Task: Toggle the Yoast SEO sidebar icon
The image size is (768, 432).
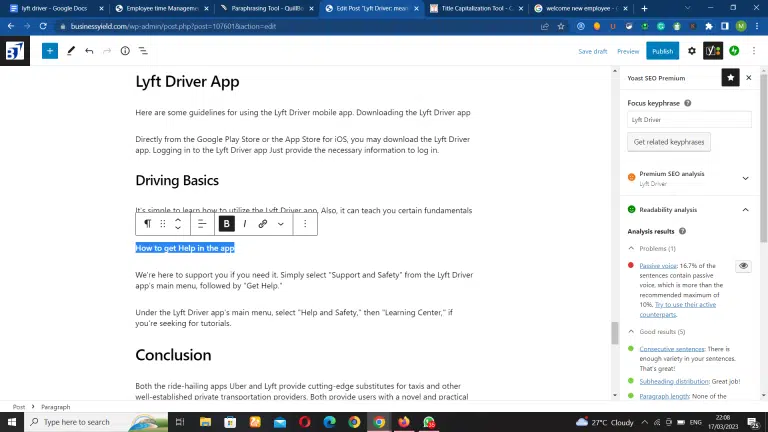Action: (x=713, y=51)
